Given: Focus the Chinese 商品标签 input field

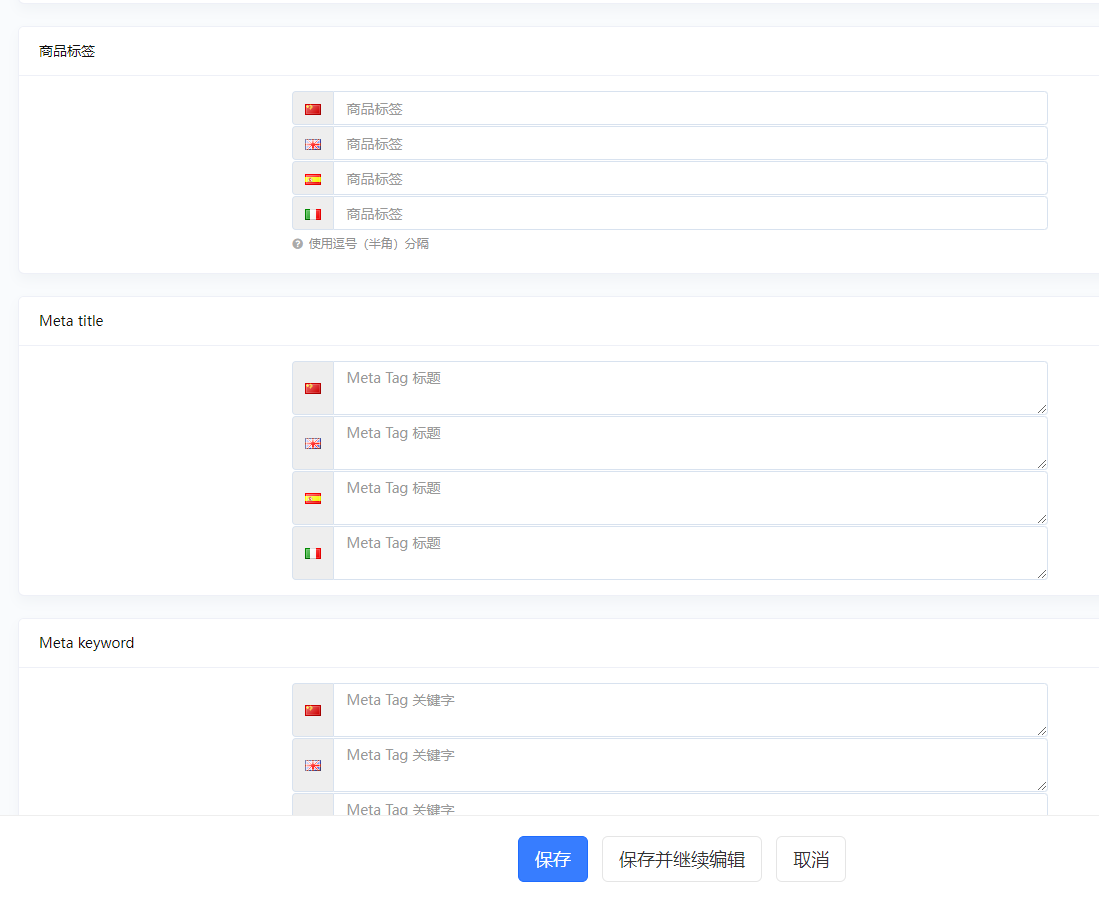Looking at the screenshot, I should coord(690,109).
